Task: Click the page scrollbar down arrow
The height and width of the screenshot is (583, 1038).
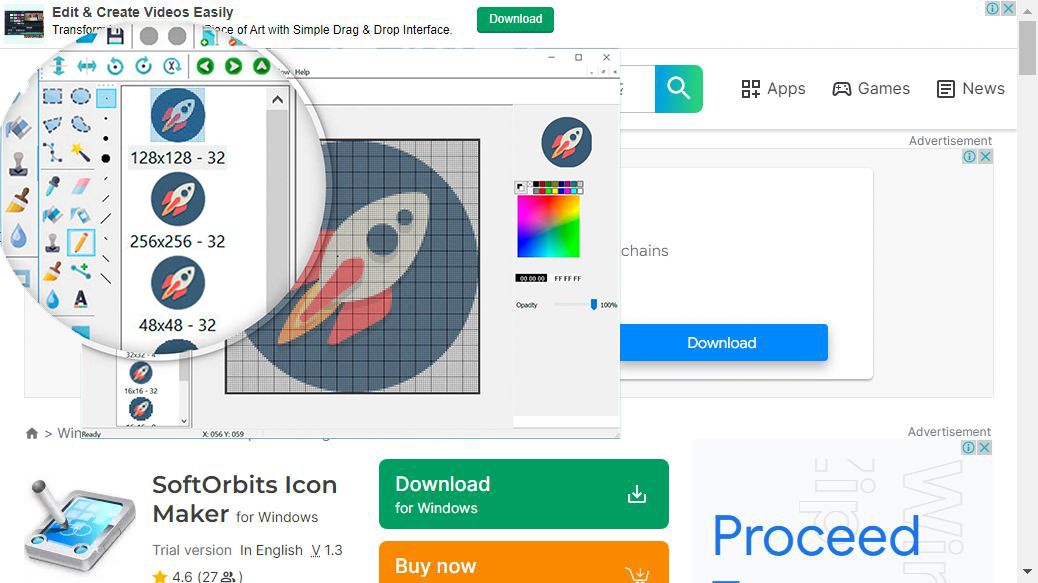Action: (1027, 573)
